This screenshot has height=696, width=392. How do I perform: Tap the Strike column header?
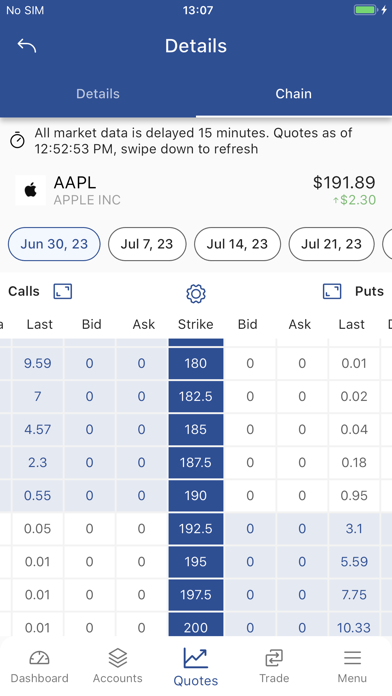(196, 324)
